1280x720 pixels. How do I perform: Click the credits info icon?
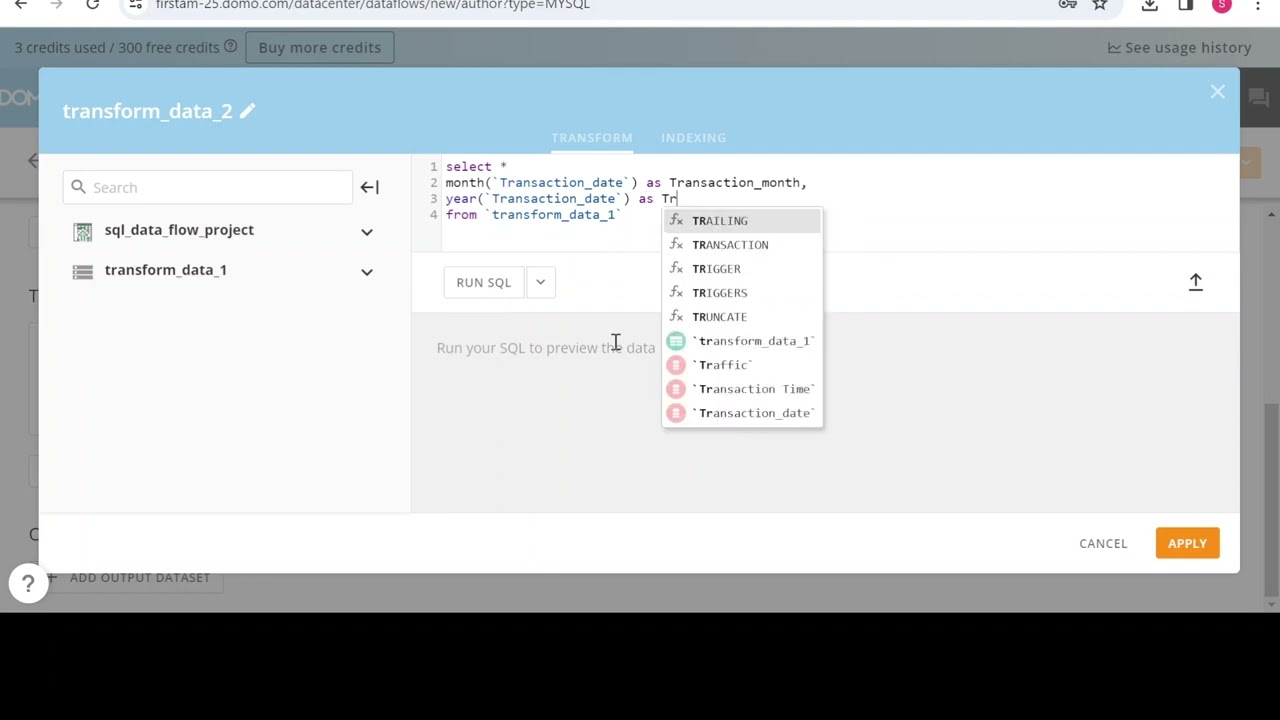click(x=230, y=47)
